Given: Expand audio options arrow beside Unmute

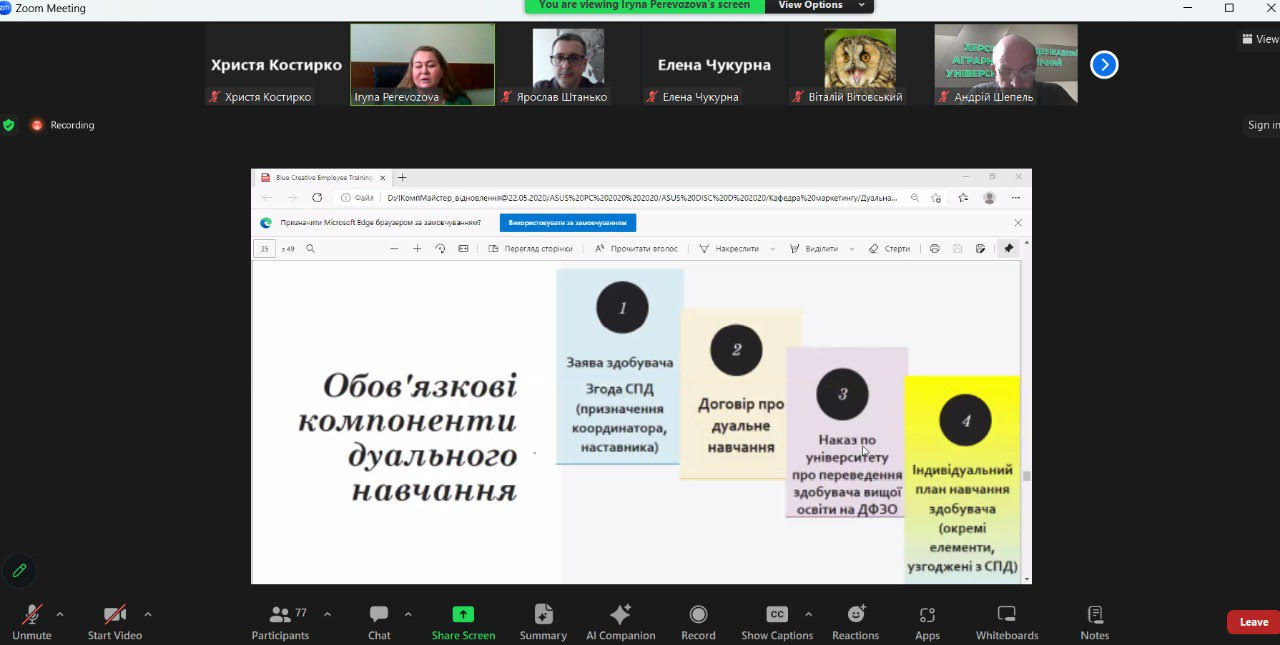Looking at the screenshot, I should [x=60, y=614].
